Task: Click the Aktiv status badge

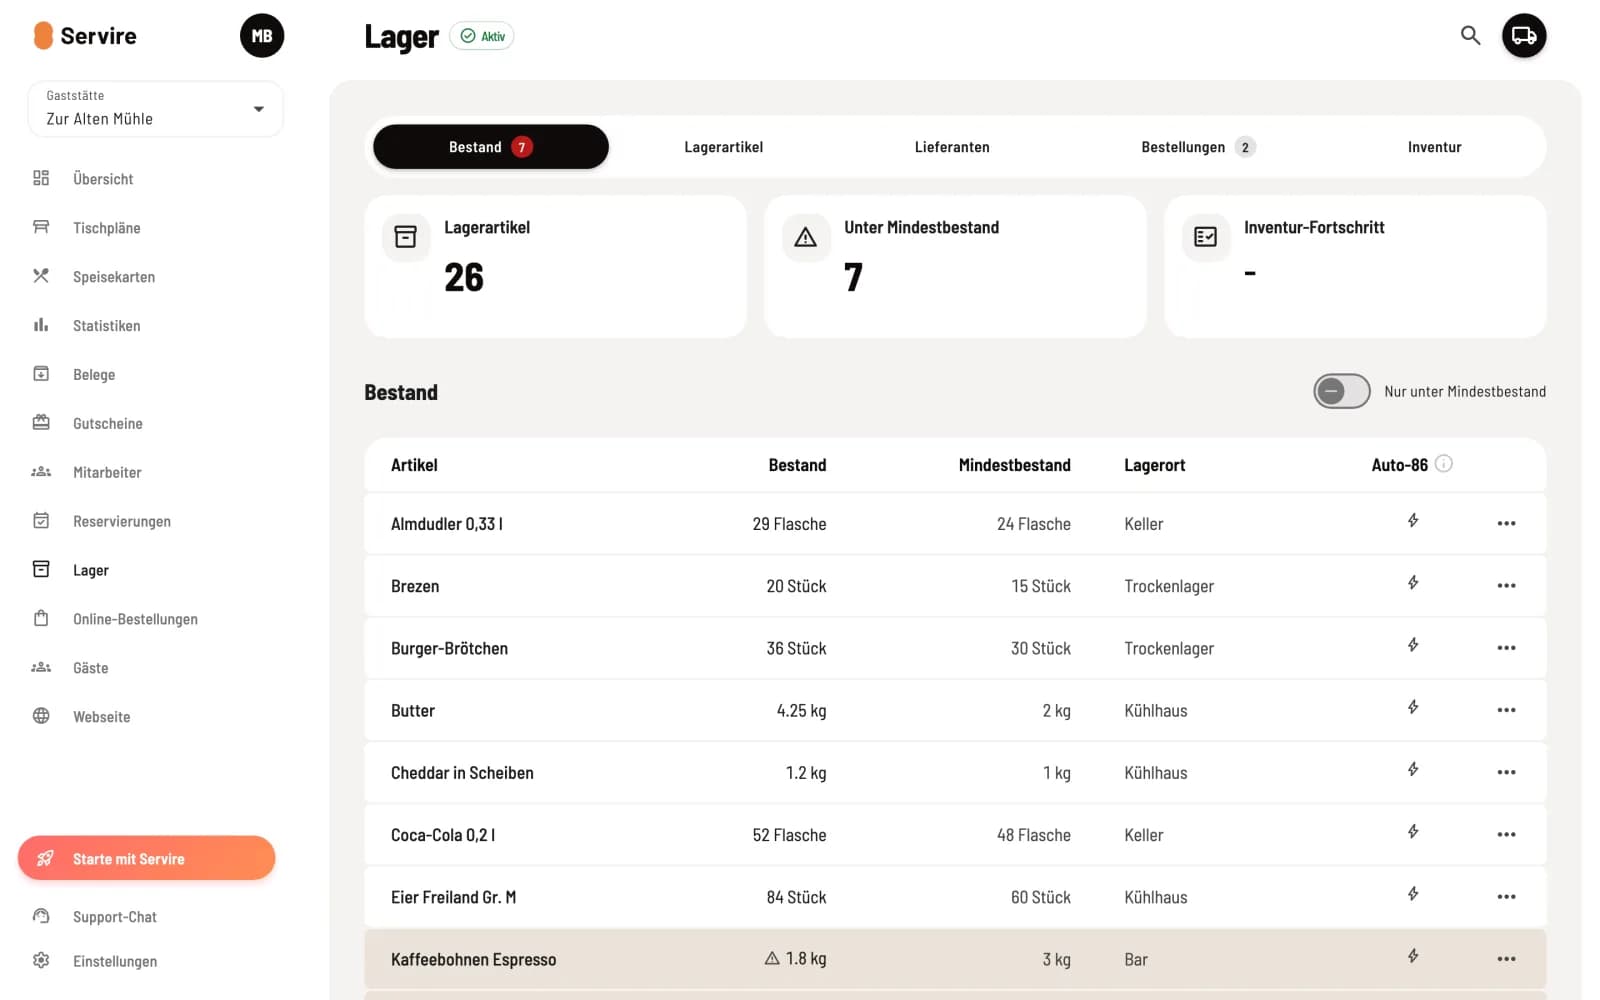Action: 482,36
